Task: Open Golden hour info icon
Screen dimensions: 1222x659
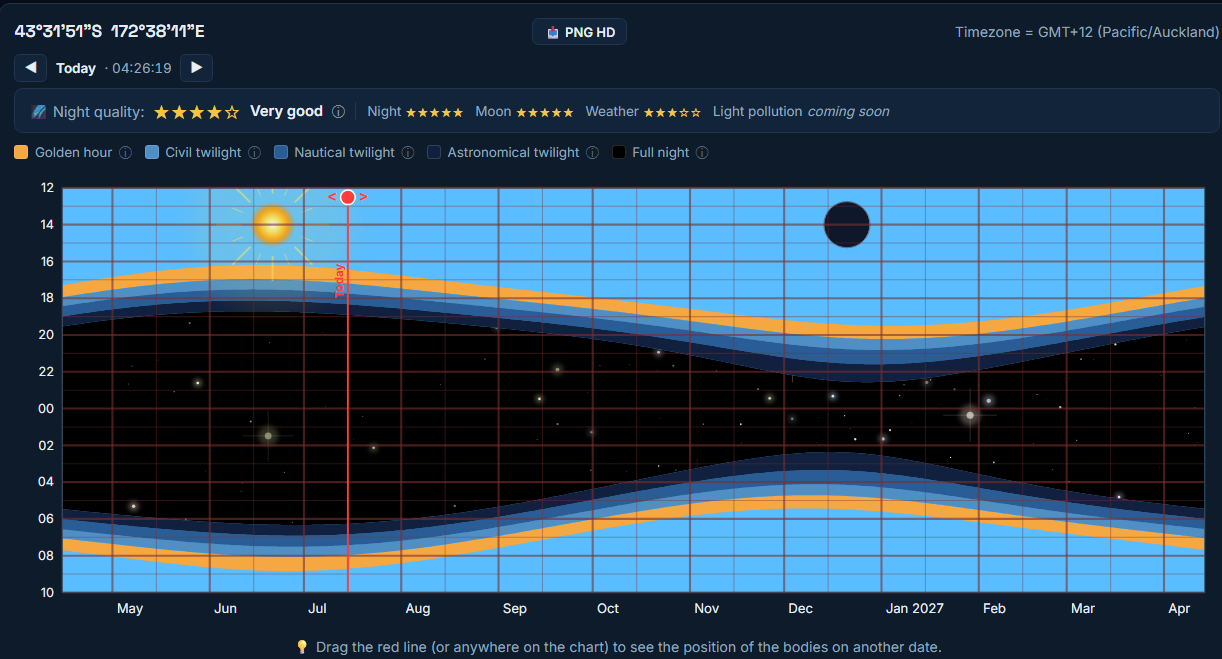Action: (125, 153)
